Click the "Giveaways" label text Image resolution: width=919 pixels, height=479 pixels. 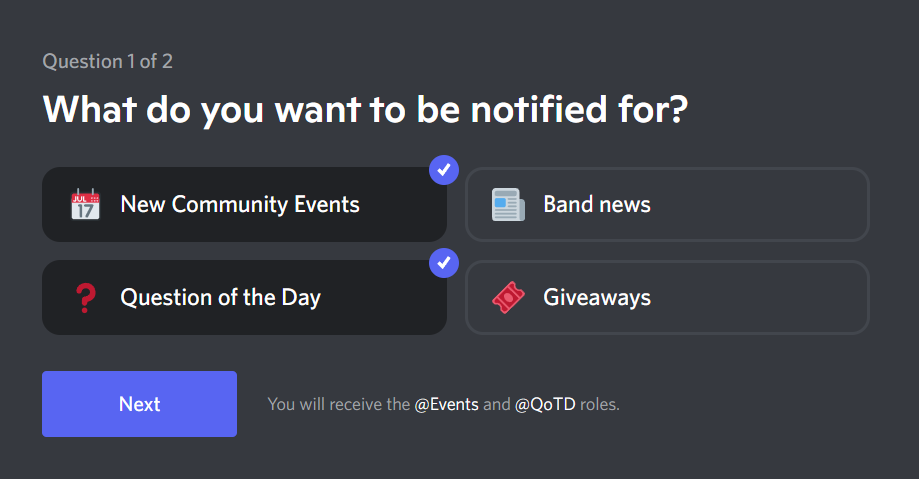click(596, 298)
